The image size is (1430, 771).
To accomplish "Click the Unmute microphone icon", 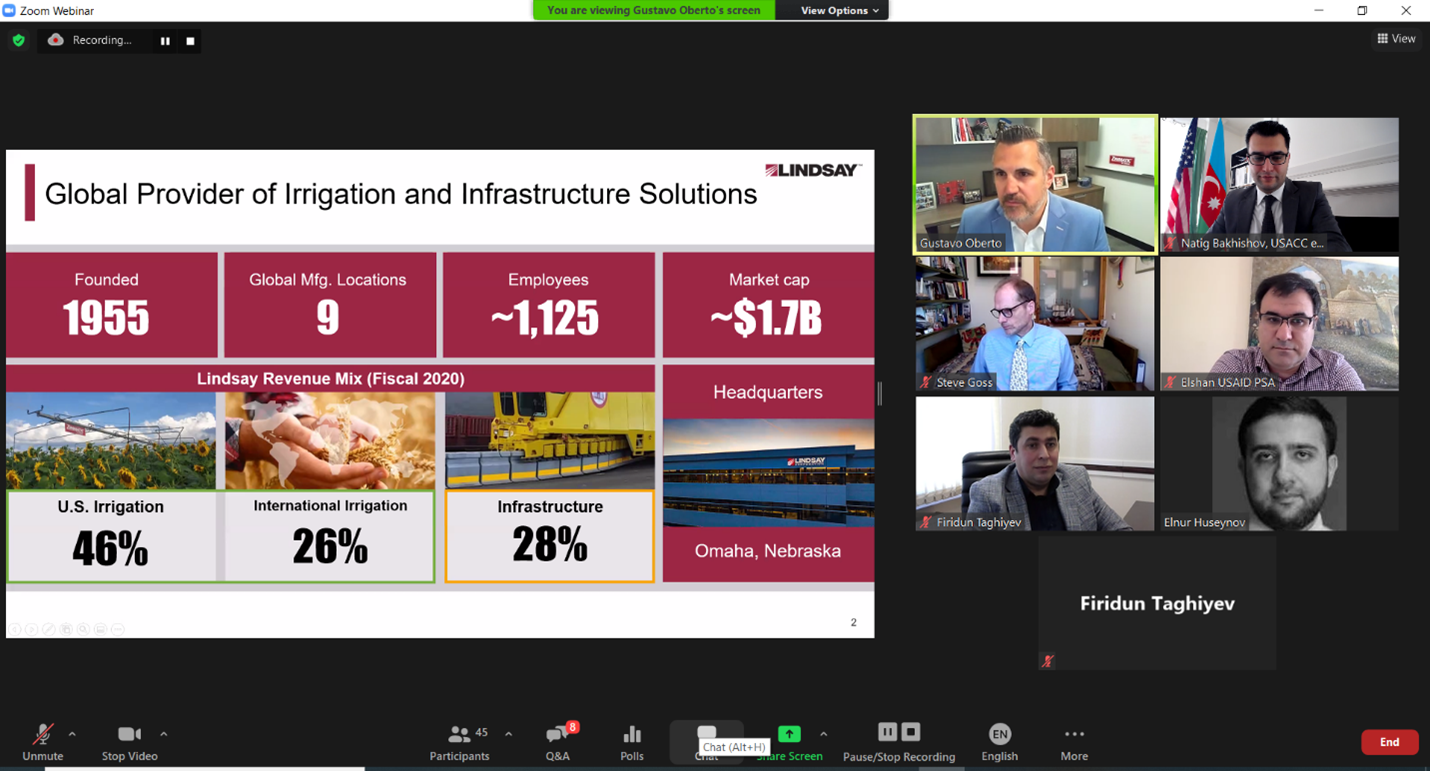I will pyautogui.click(x=42, y=734).
